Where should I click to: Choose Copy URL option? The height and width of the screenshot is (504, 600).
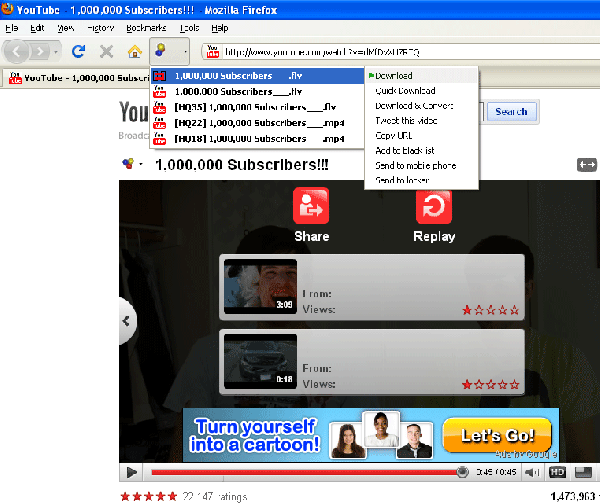tap(422, 135)
